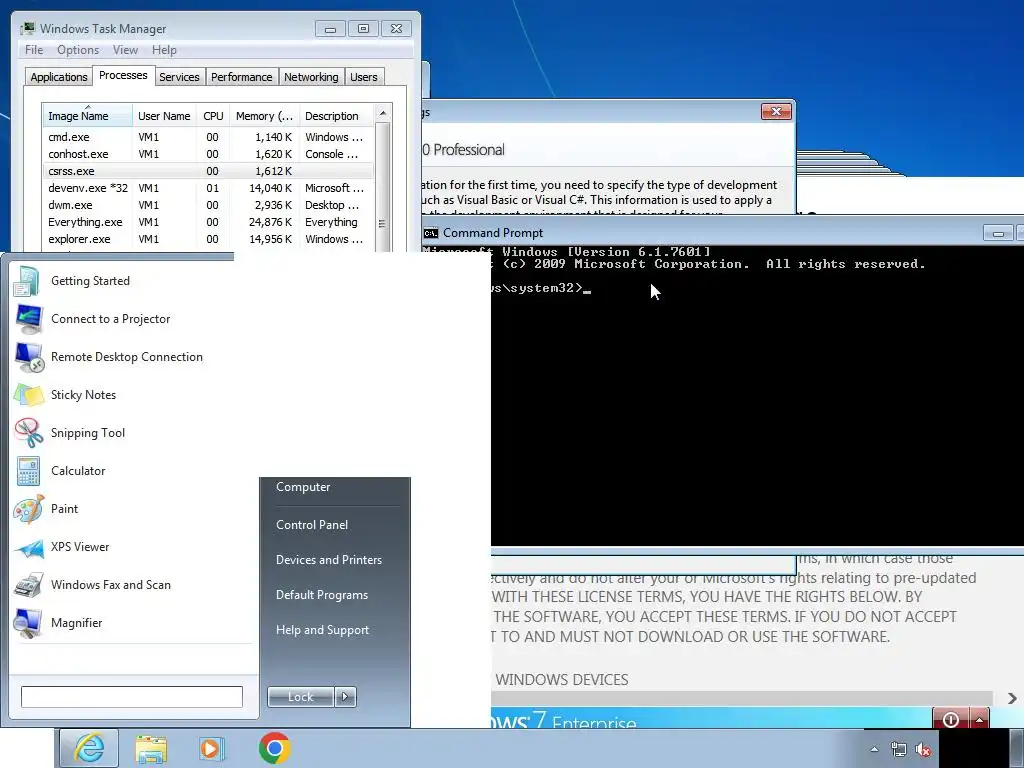Click the process list scrollbar thumb

click(x=383, y=189)
